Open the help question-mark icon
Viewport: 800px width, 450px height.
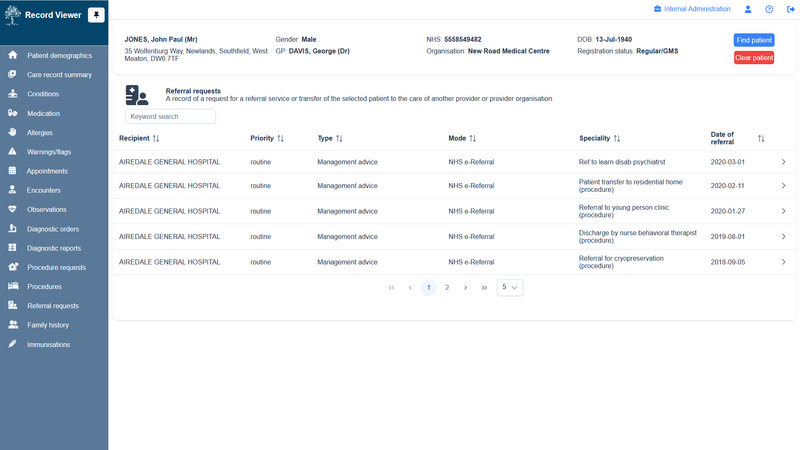pos(769,9)
